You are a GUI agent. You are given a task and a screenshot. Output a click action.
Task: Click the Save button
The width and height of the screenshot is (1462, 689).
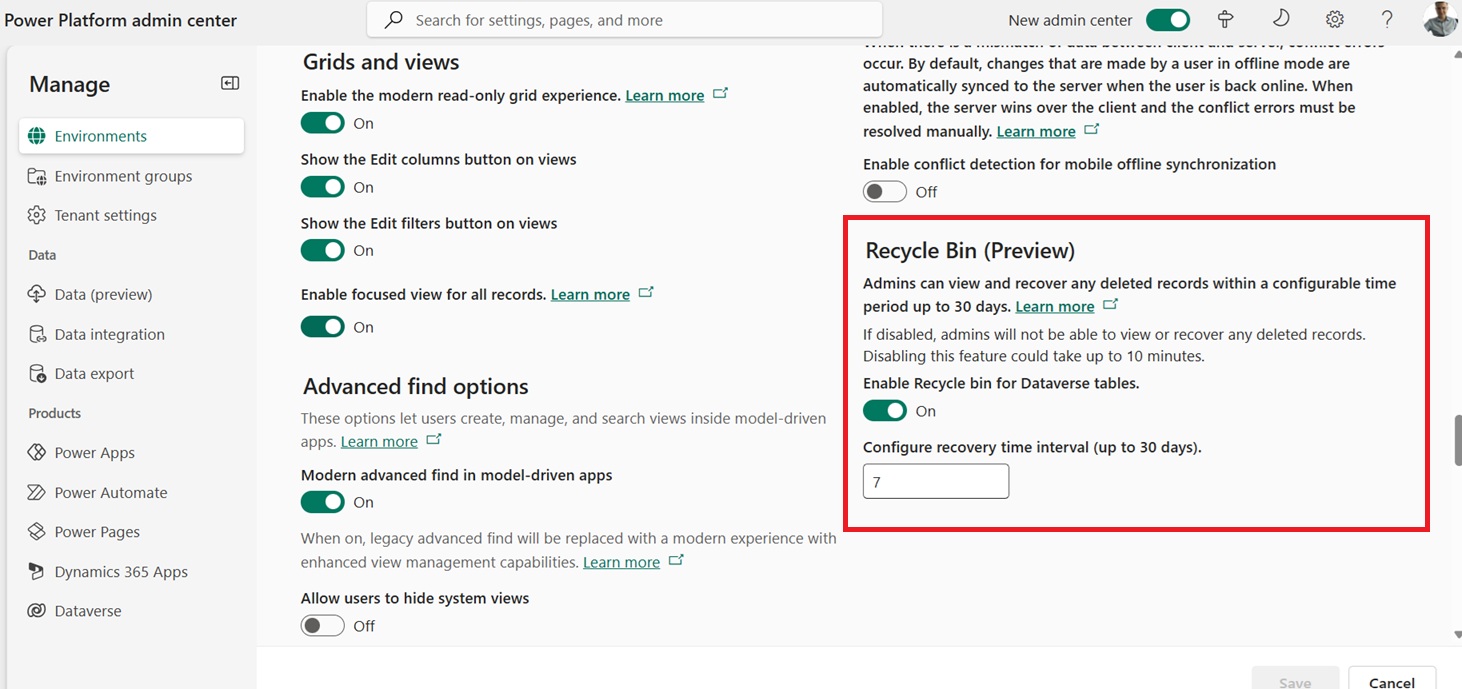click(x=1295, y=680)
